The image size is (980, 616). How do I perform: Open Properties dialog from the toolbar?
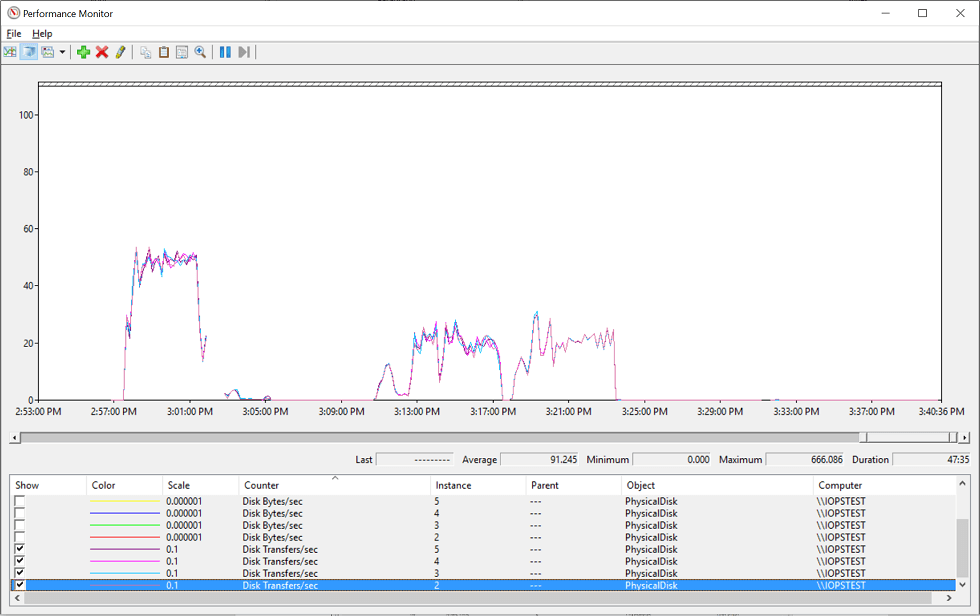[181, 51]
